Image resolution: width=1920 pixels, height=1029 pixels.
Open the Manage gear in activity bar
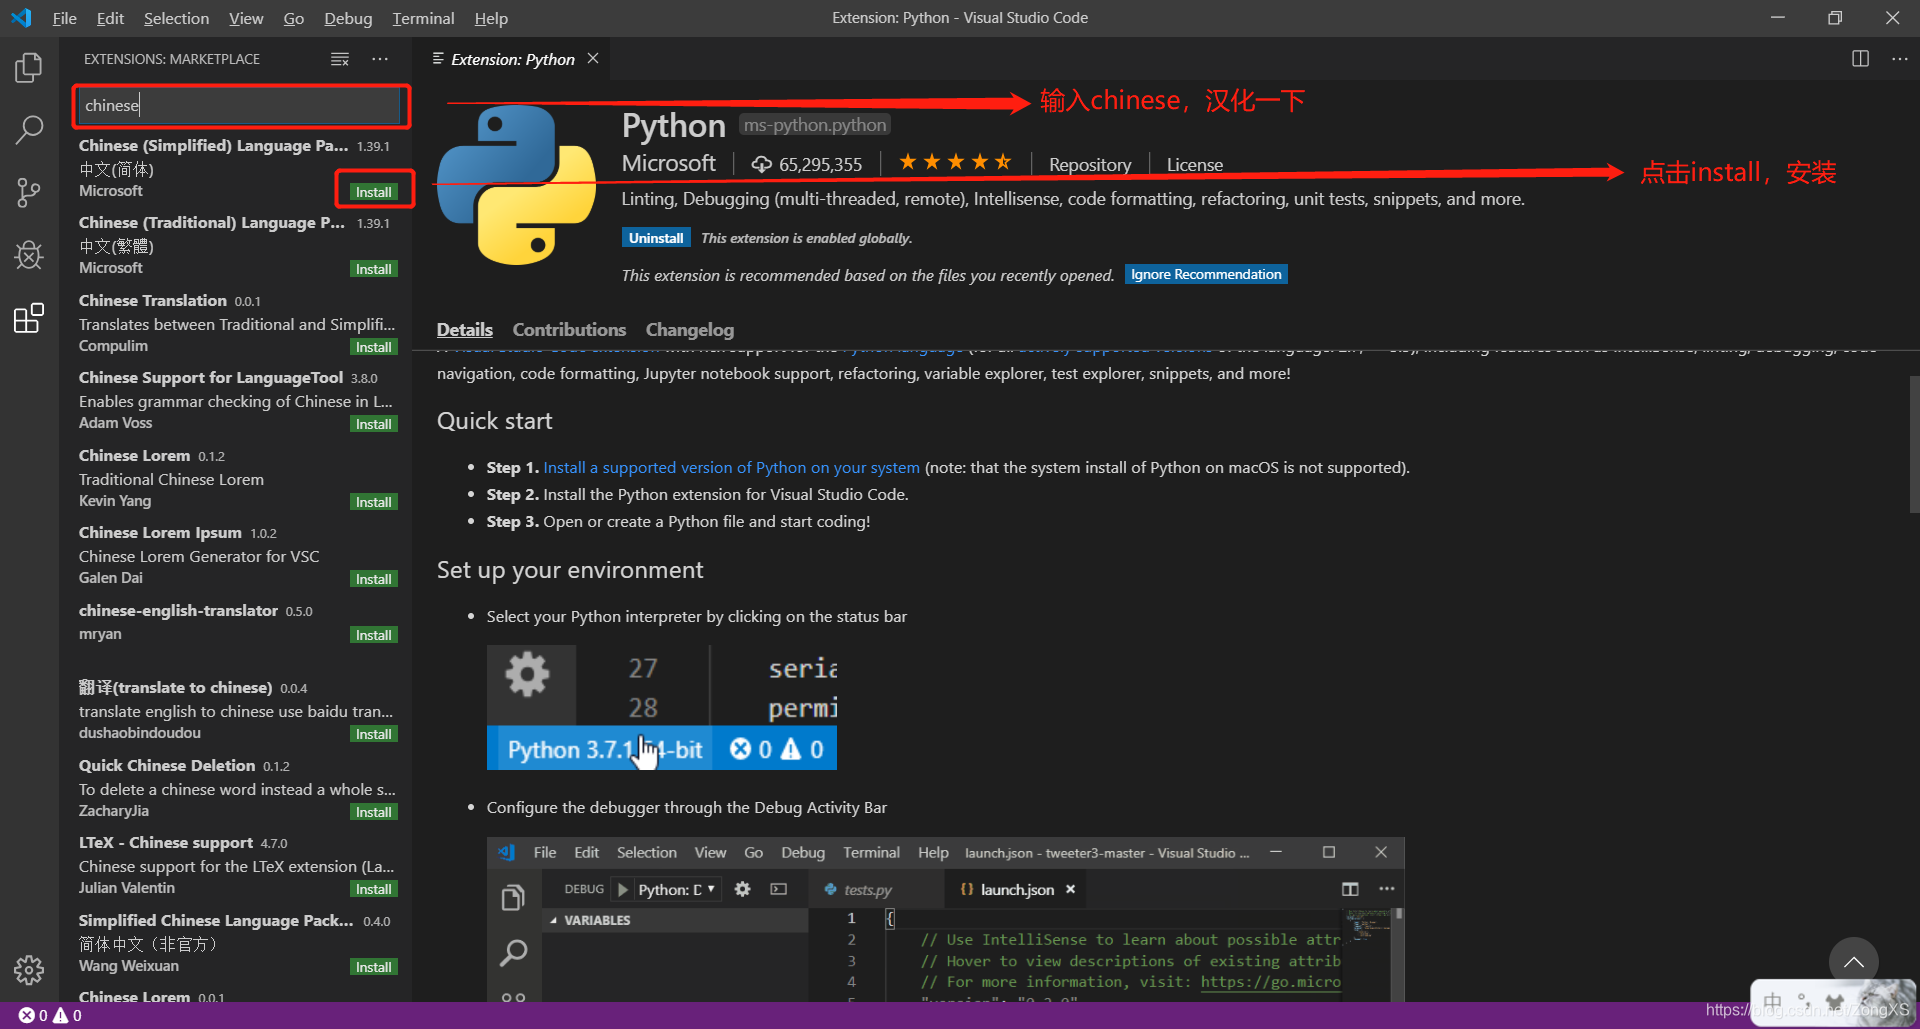point(29,969)
